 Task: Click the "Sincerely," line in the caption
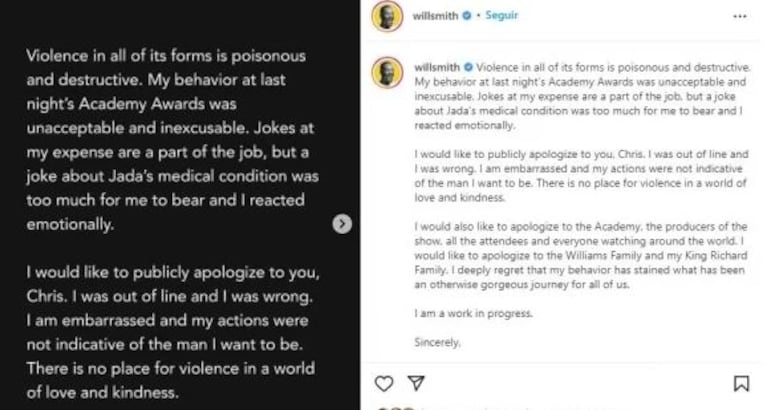tap(438, 341)
